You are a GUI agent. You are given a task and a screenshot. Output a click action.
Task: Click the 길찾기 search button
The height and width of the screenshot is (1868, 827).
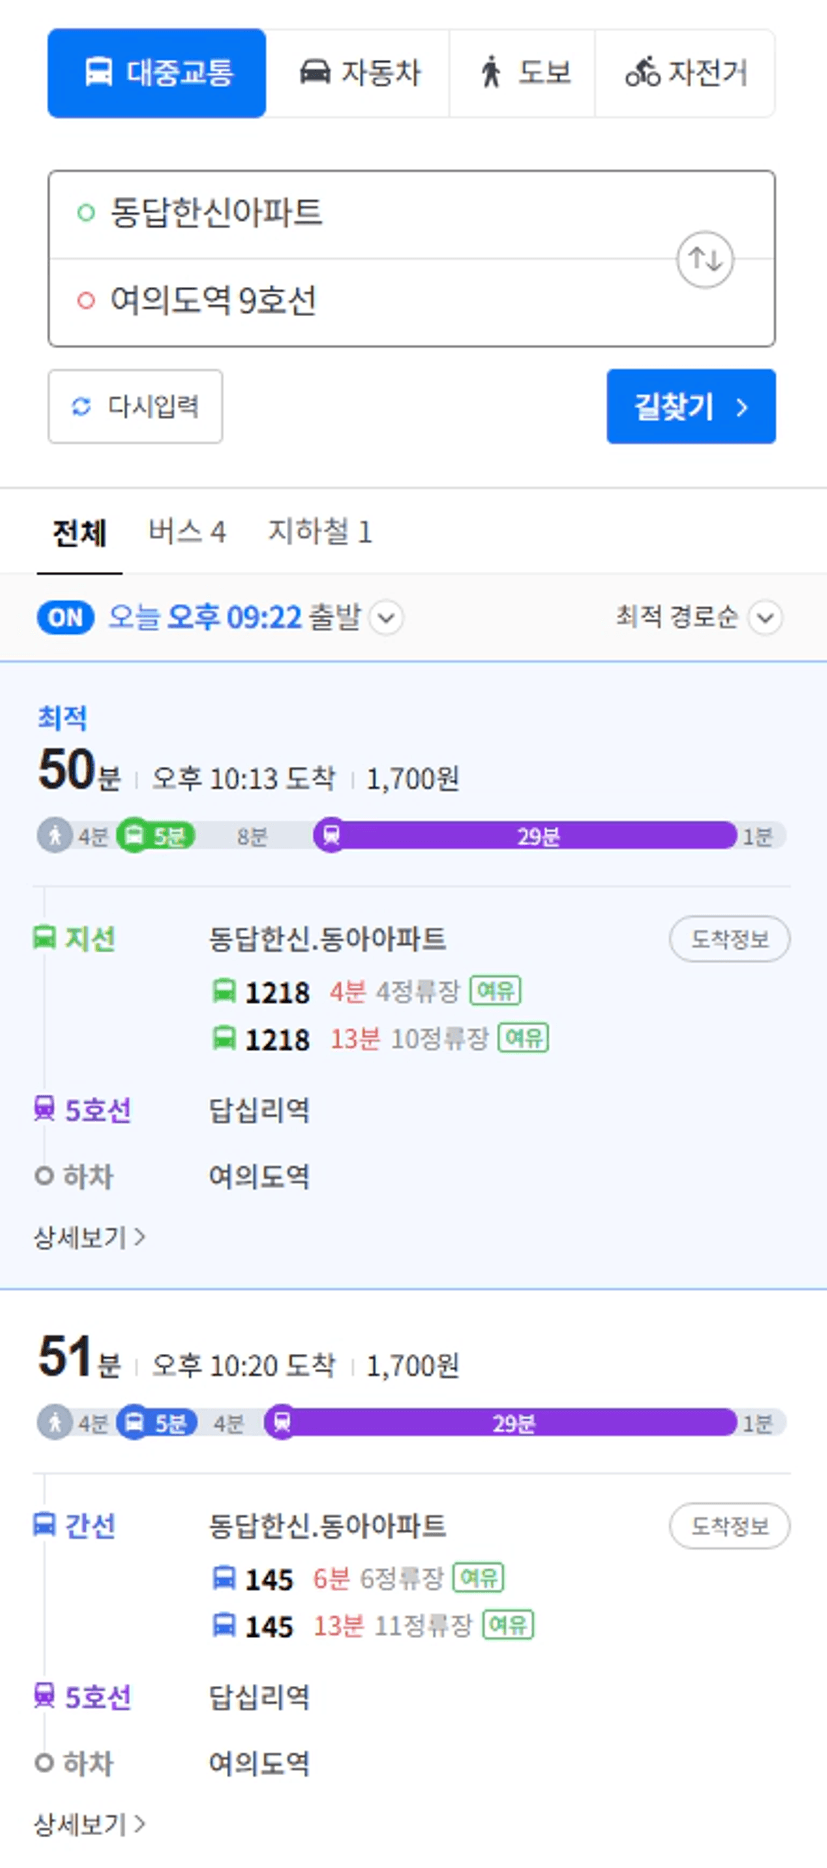point(691,406)
